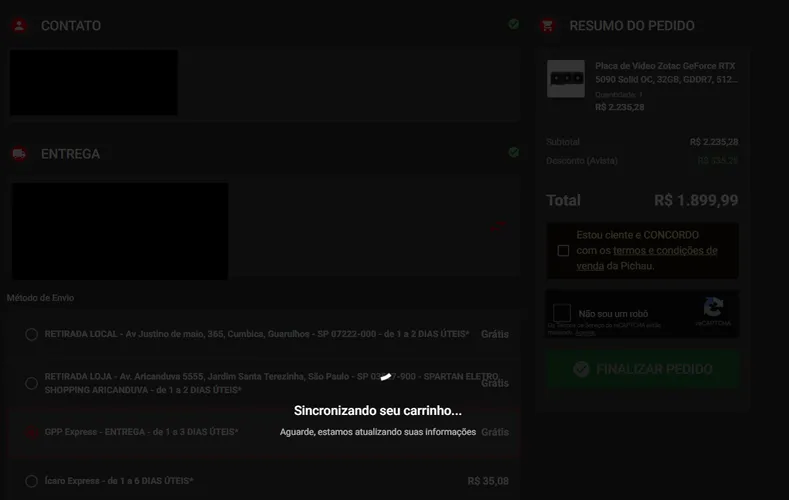This screenshot has height=500, width=789.
Task: Click the Placa de Vídeo Zotac product title
Action: point(666,72)
